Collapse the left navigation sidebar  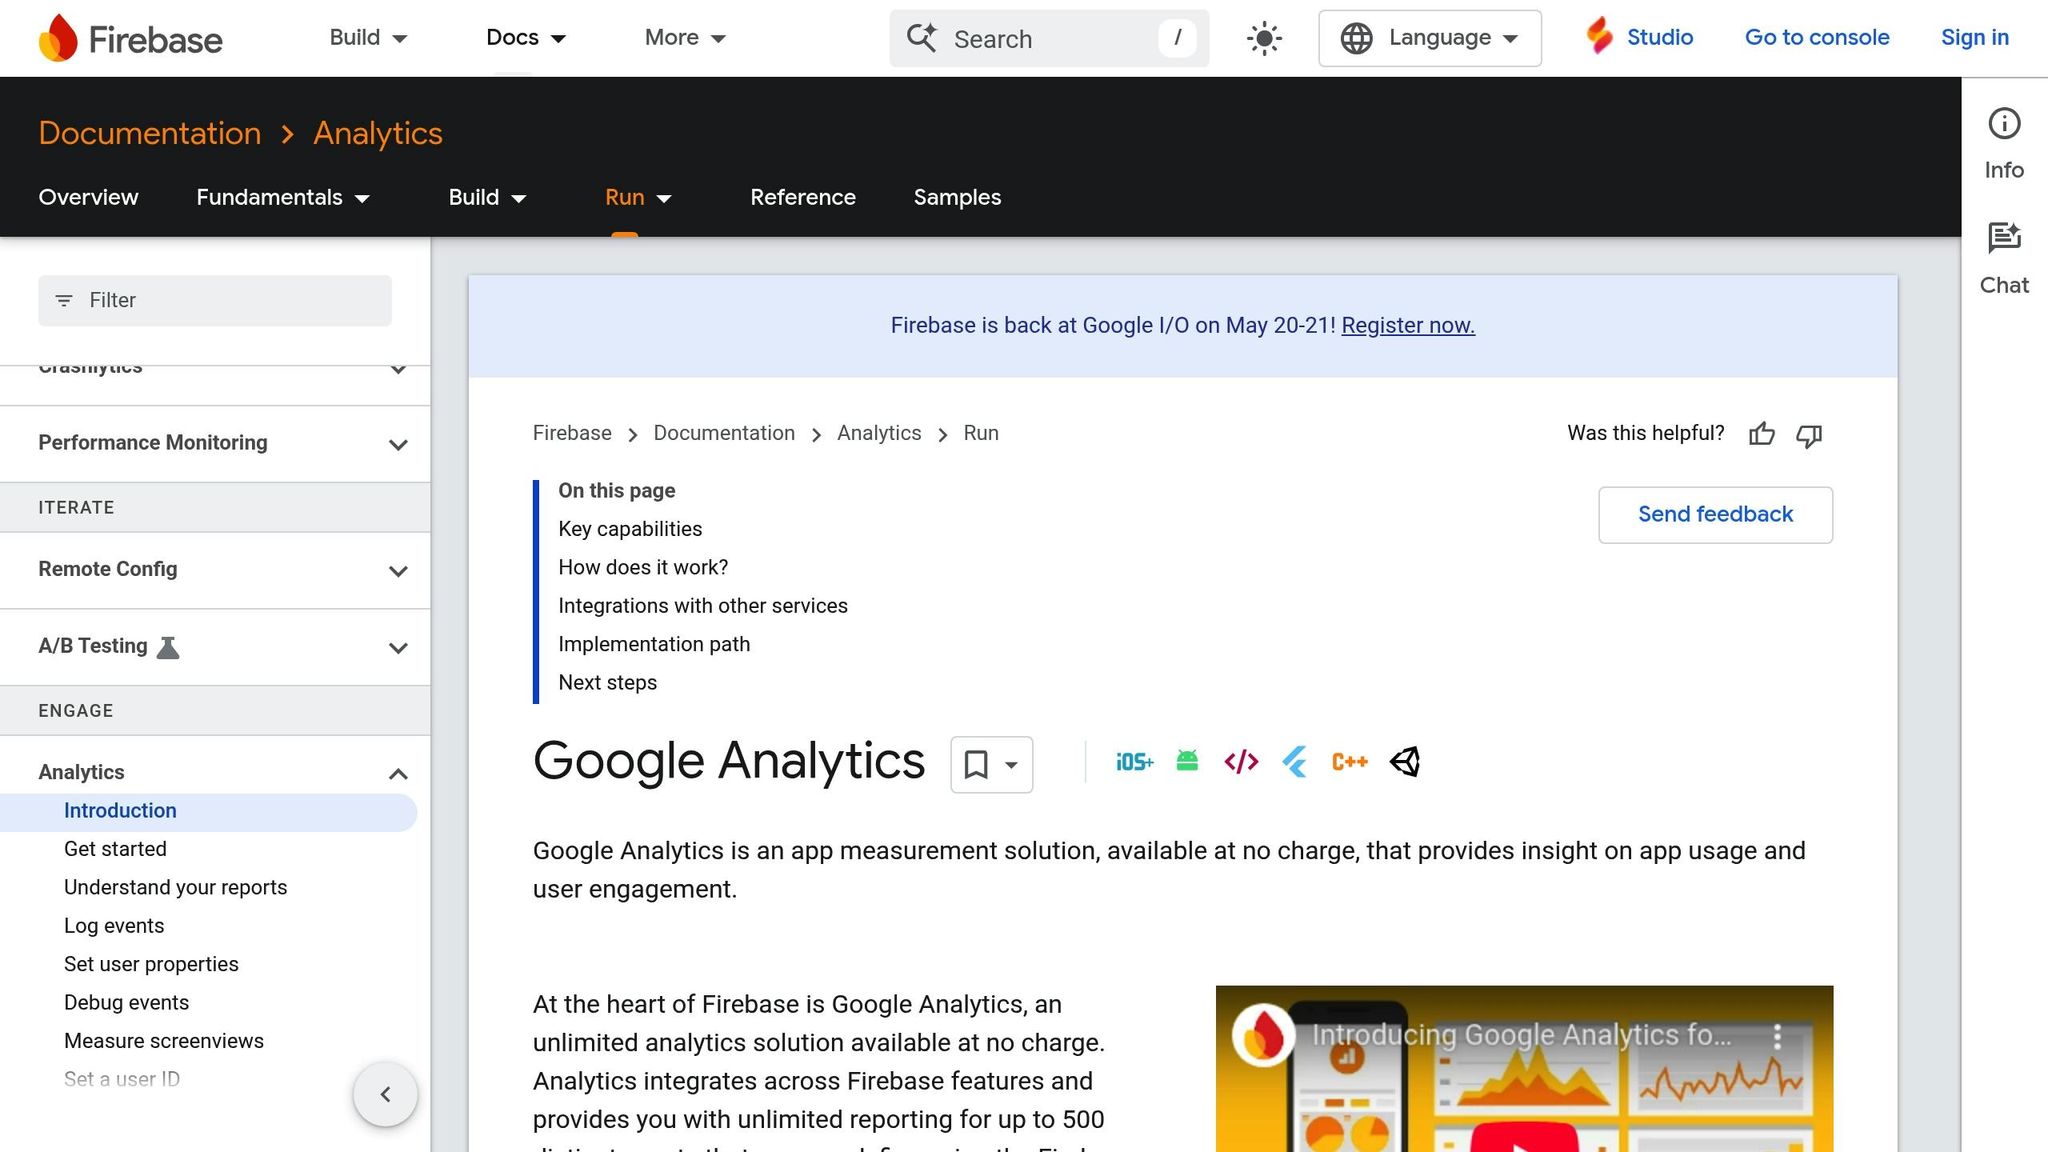[x=385, y=1094]
